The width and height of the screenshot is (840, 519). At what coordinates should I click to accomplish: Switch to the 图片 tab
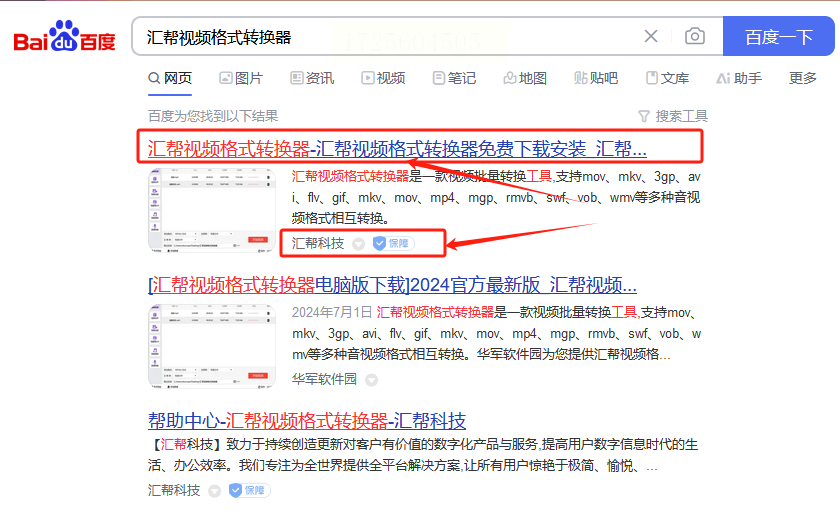click(241, 78)
